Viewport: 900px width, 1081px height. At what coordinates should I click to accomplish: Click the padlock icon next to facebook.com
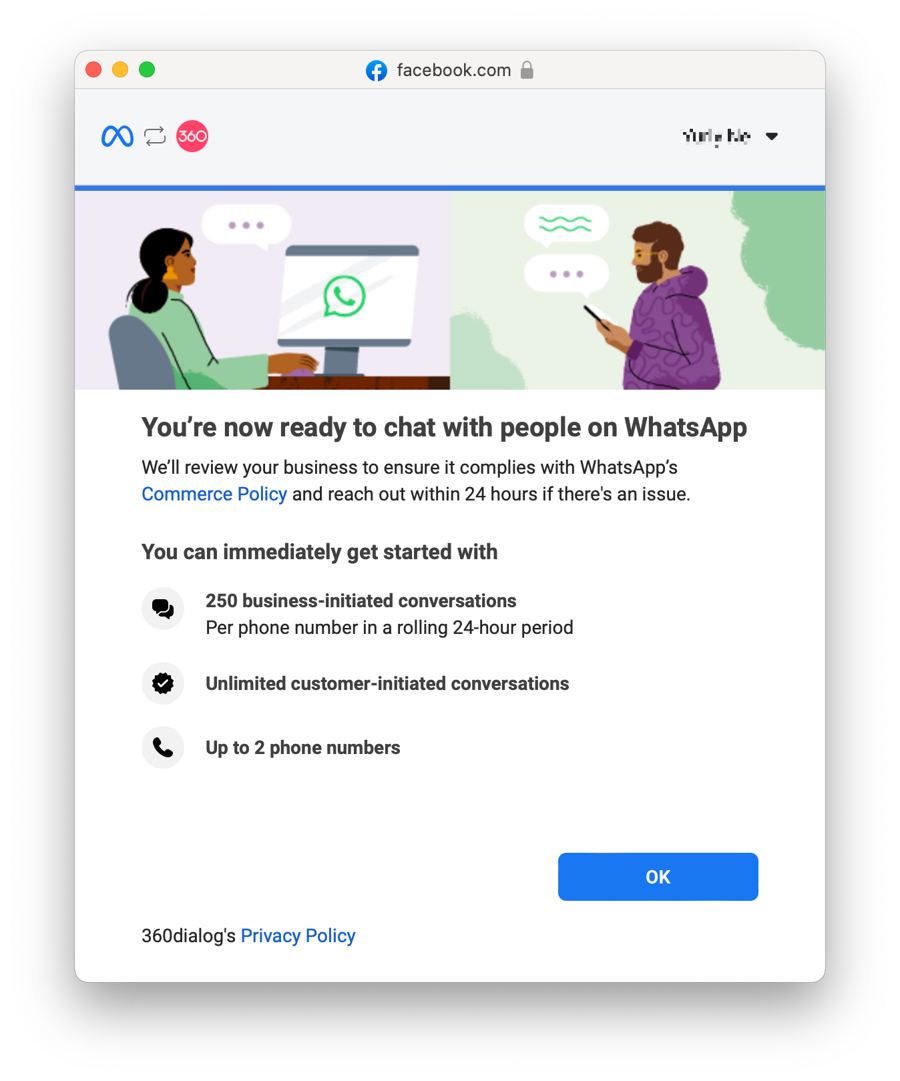[527, 70]
